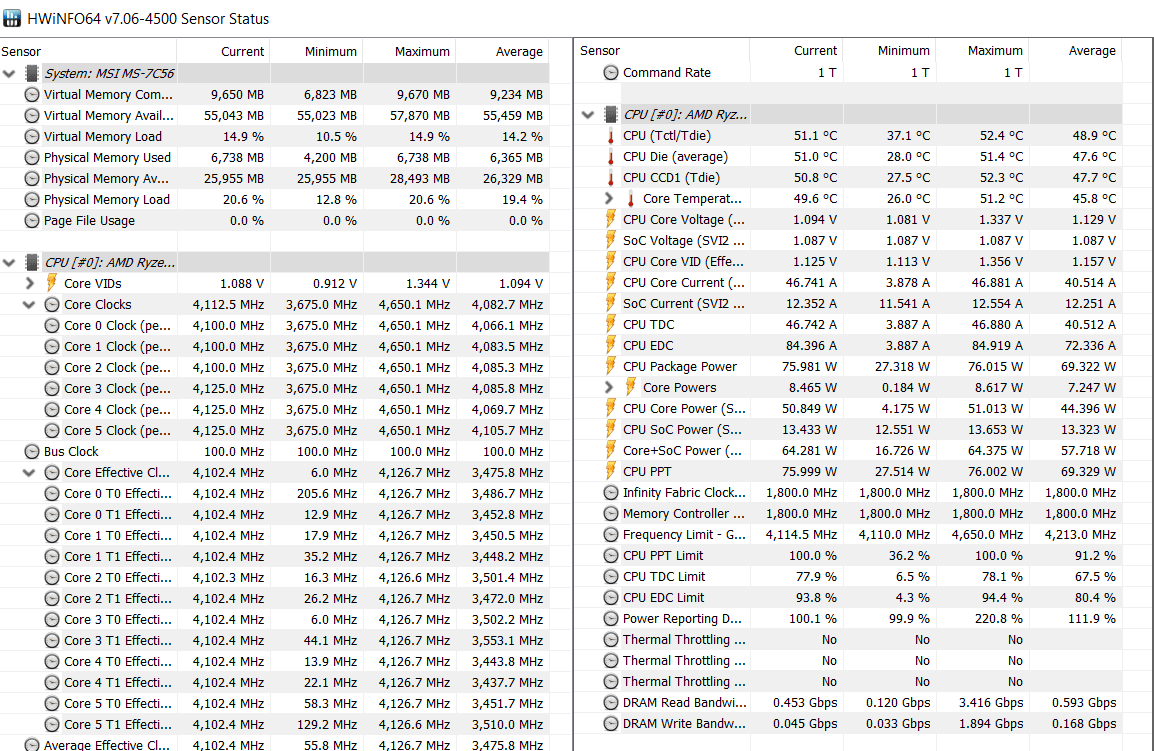Click the lightning icon beside CPU EDC

pyautogui.click(x=611, y=346)
